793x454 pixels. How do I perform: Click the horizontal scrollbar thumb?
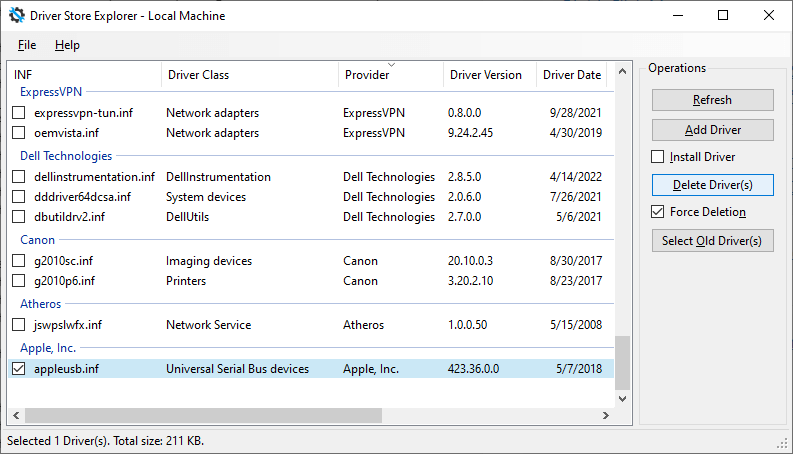[203, 416]
